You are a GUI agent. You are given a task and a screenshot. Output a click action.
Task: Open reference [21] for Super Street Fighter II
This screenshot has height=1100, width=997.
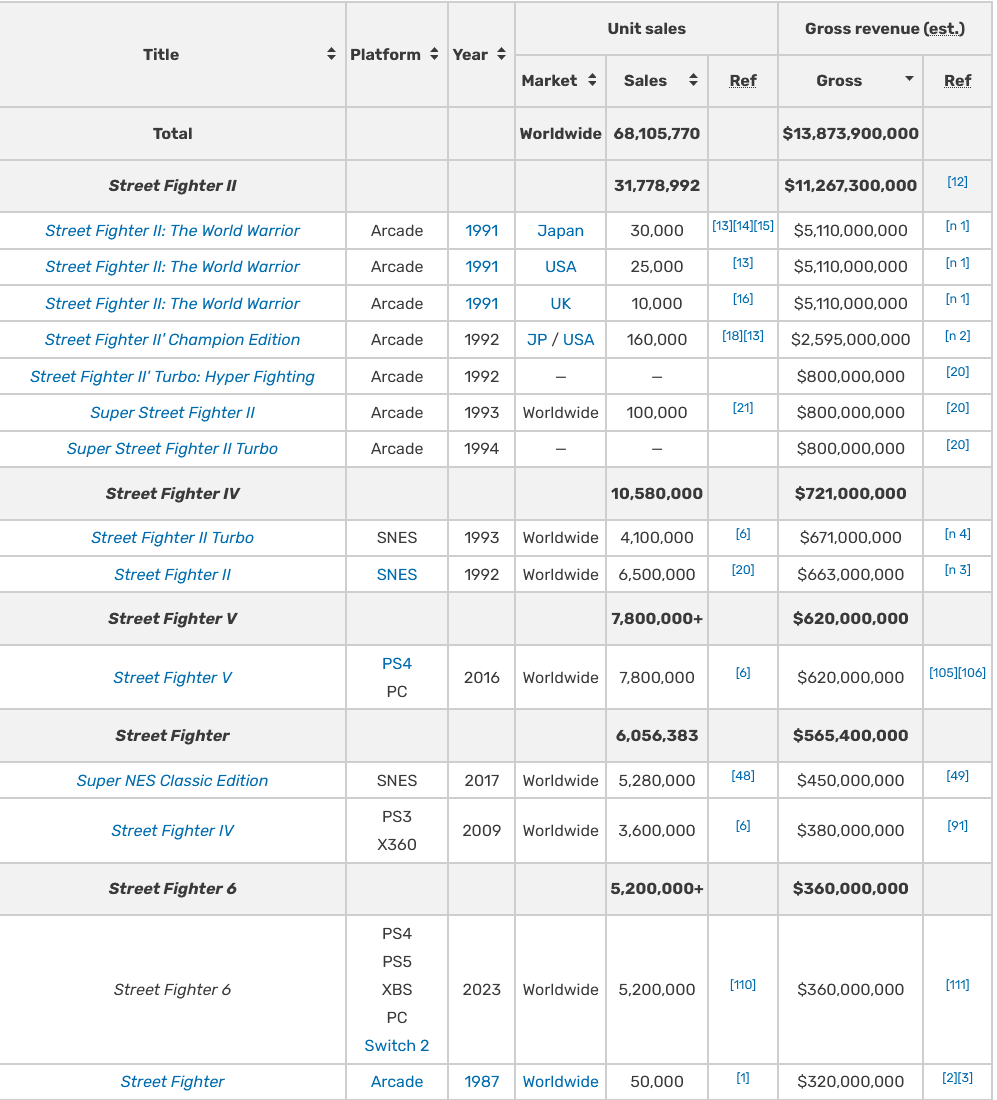click(x=742, y=408)
